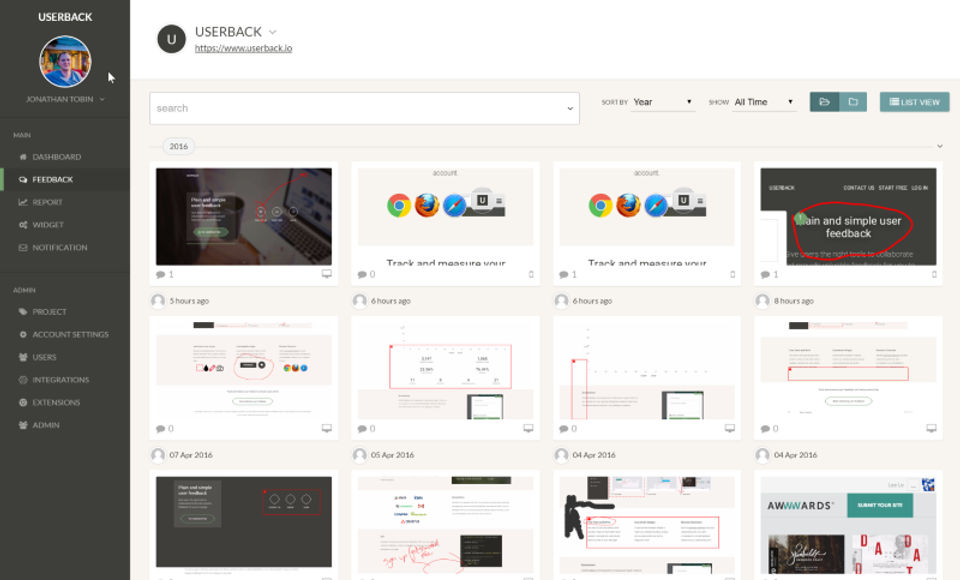Open Integrations page
The height and width of the screenshot is (580, 960).
click(x=61, y=380)
